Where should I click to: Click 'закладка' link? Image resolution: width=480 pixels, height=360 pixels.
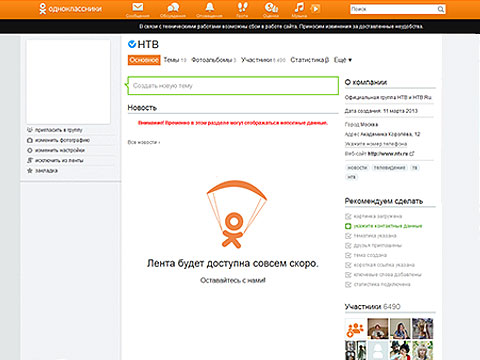pos(46,171)
